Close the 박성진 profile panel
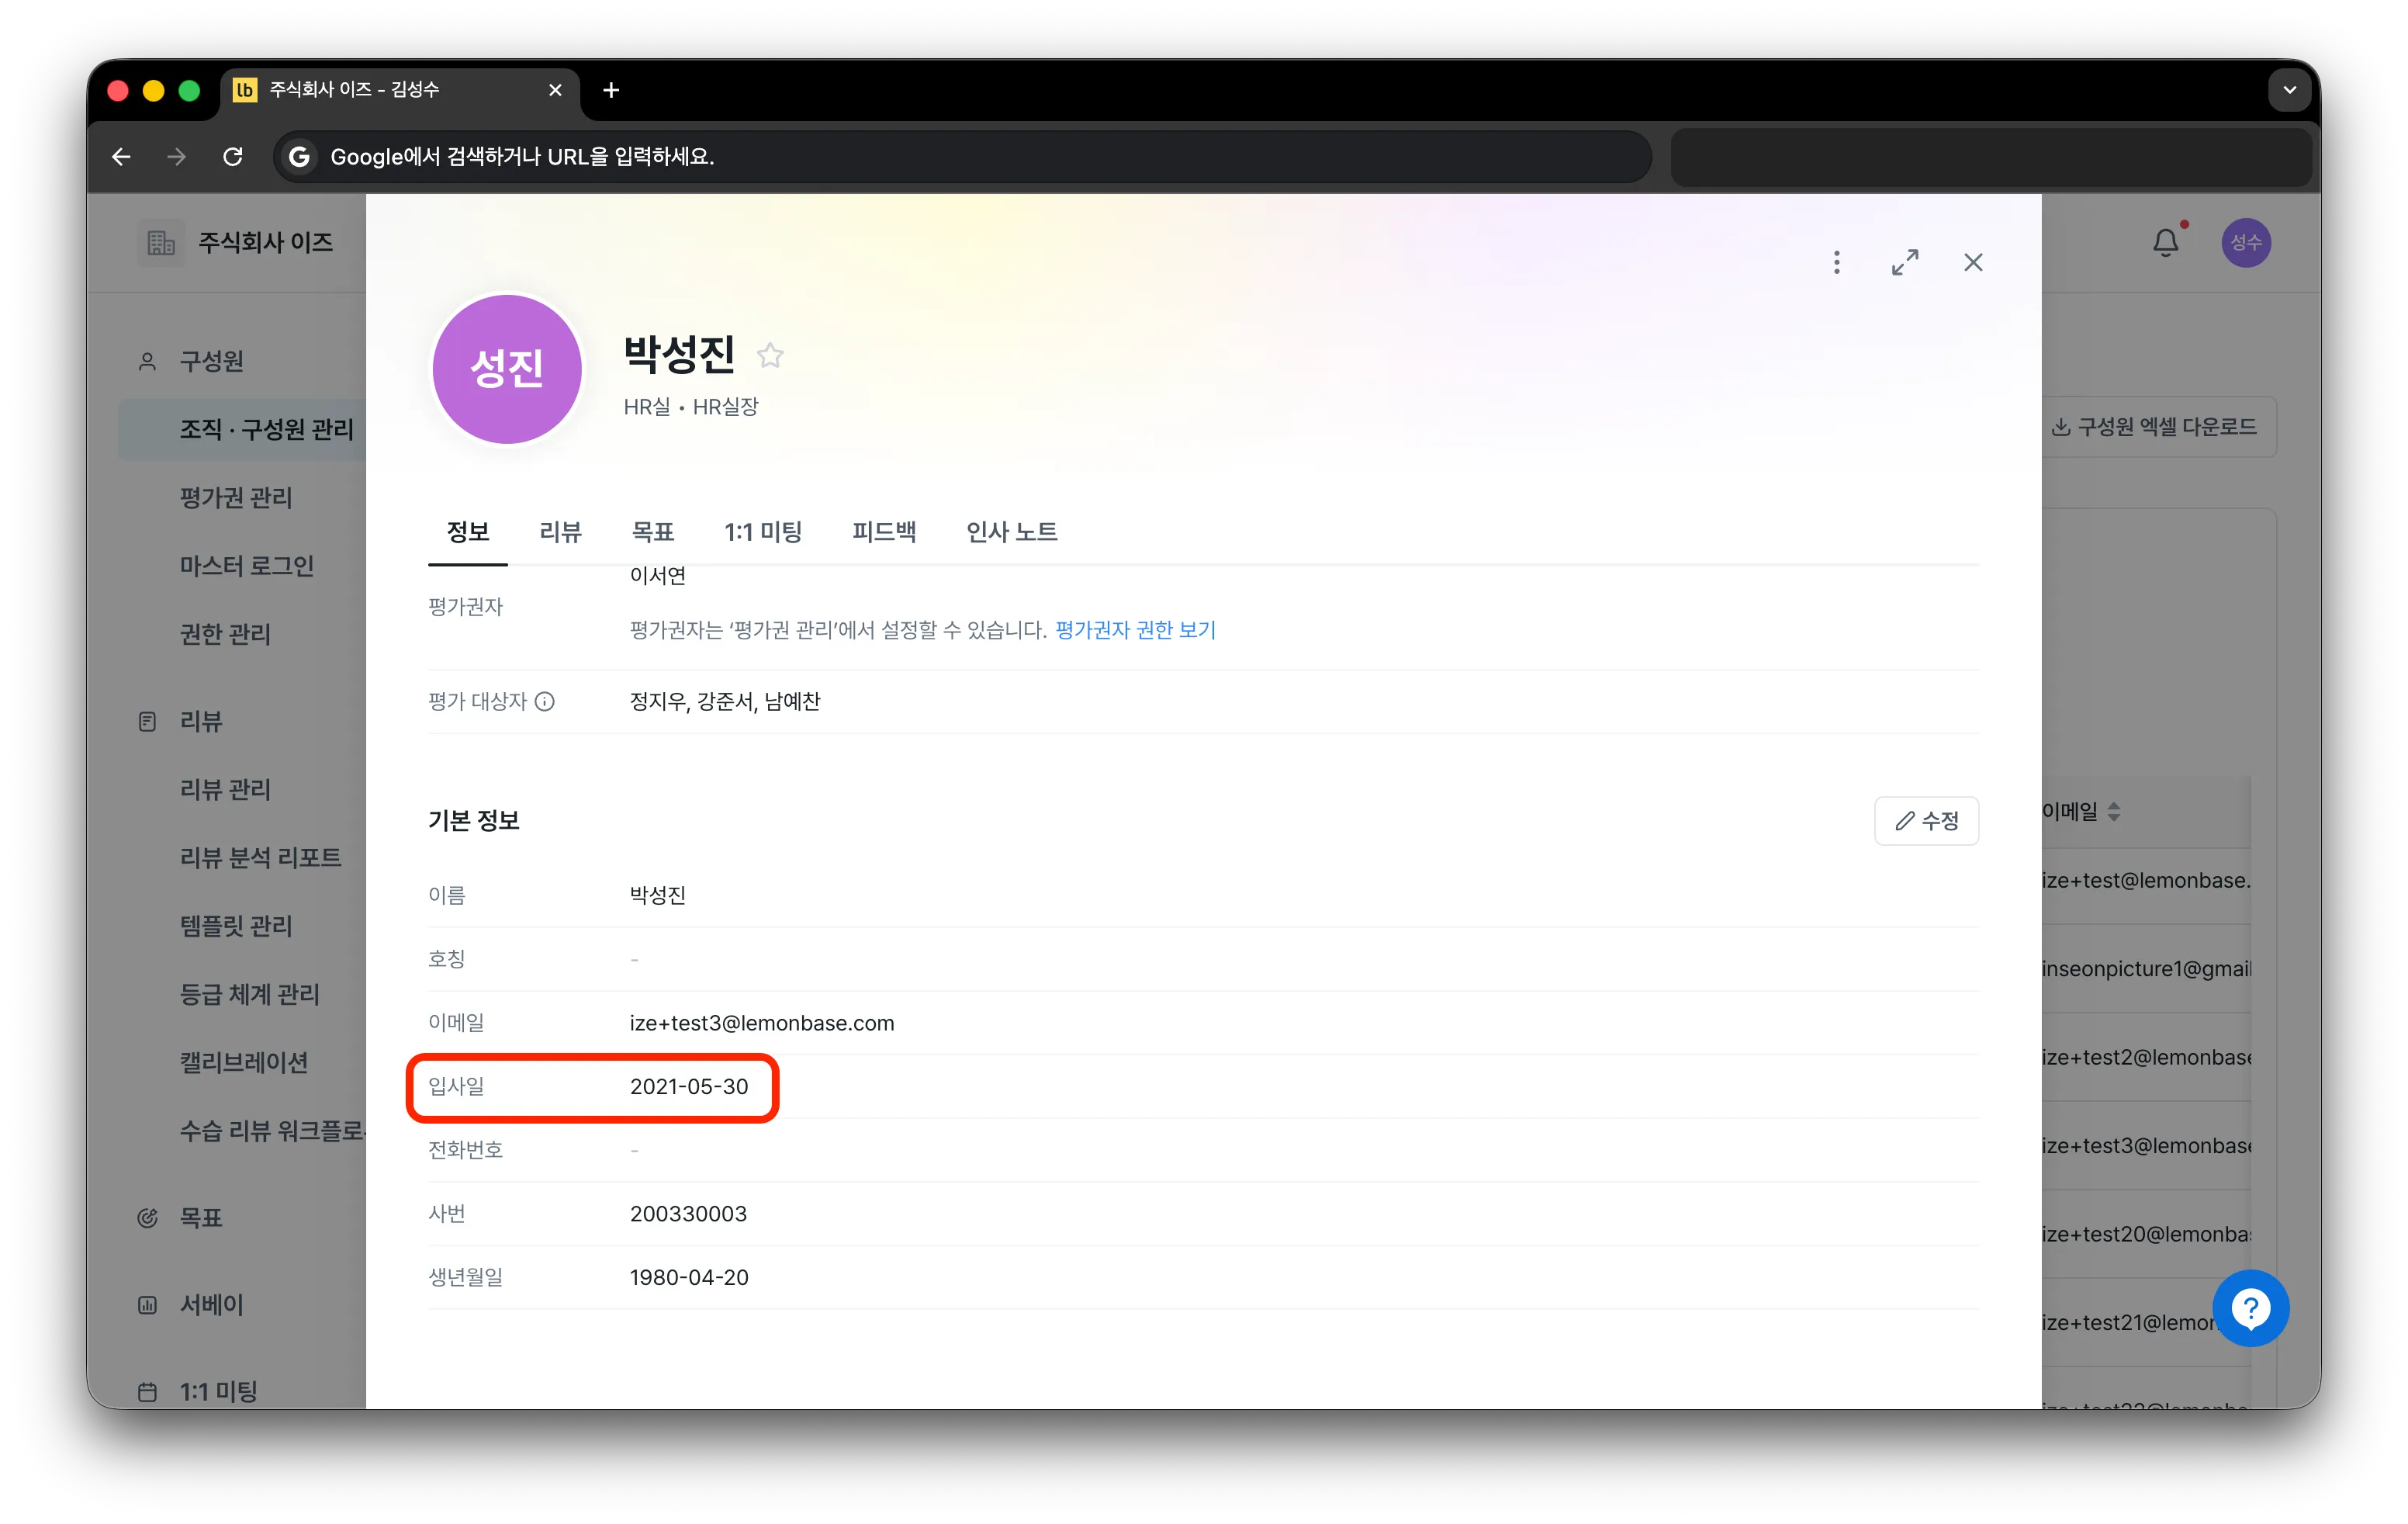The width and height of the screenshot is (2408, 1524). 1972,262
